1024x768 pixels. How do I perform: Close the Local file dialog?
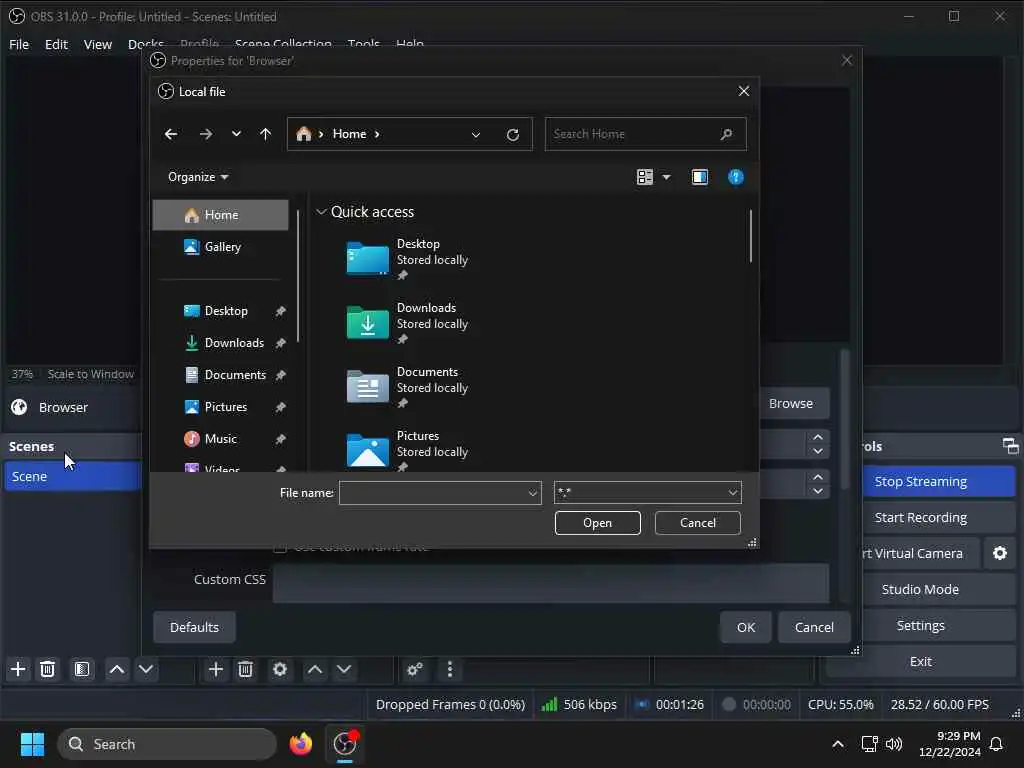tap(743, 91)
